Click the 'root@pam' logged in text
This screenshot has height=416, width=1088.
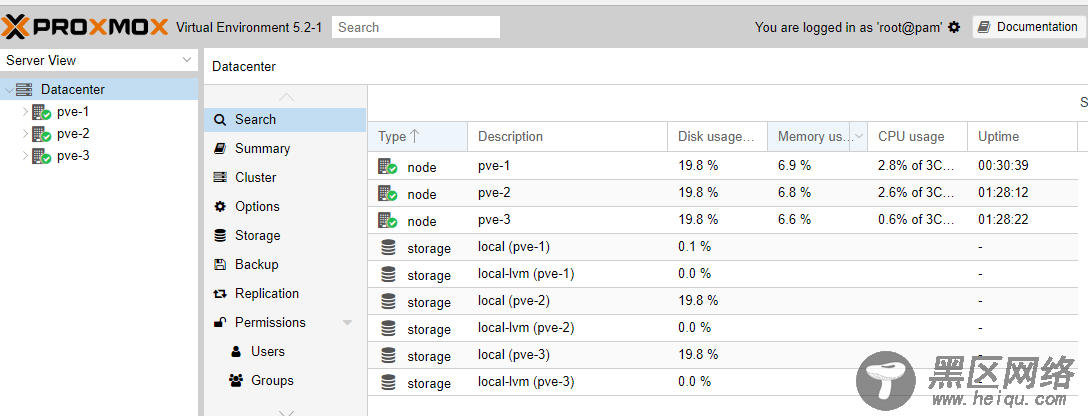coord(910,27)
